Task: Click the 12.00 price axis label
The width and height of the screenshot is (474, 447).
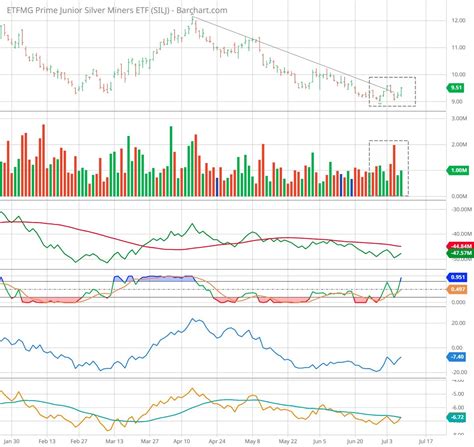Action: click(x=458, y=20)
